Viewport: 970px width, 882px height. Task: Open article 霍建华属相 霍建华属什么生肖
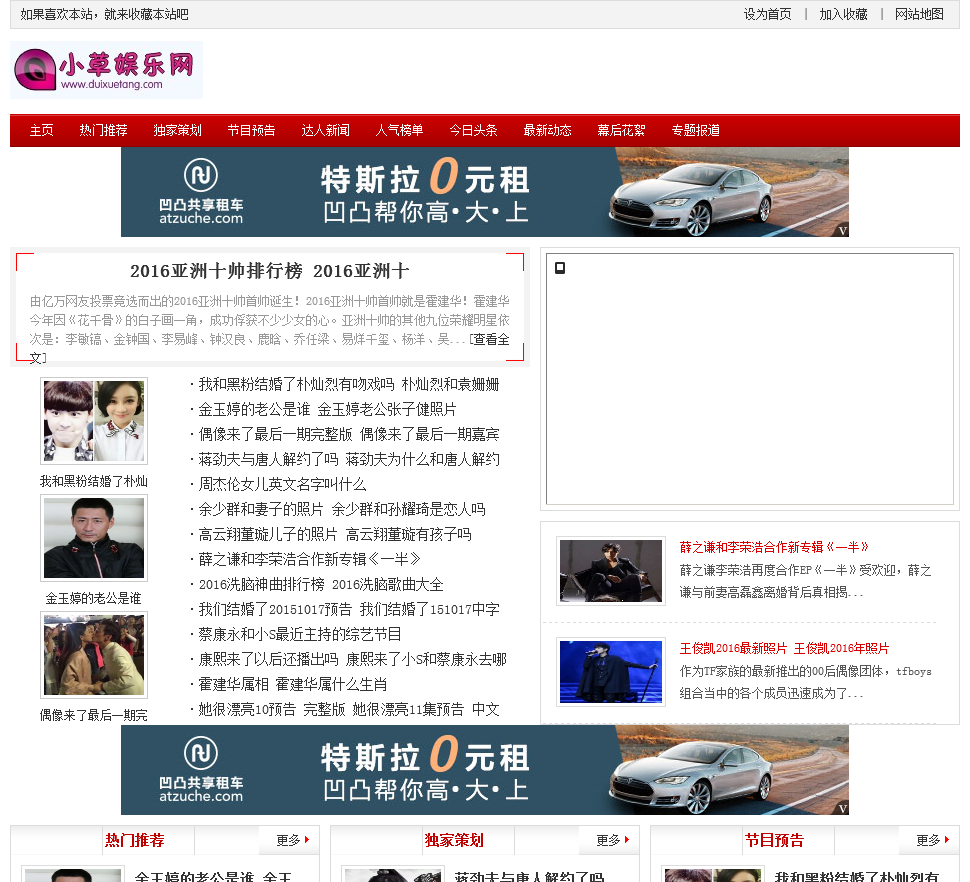293,684
